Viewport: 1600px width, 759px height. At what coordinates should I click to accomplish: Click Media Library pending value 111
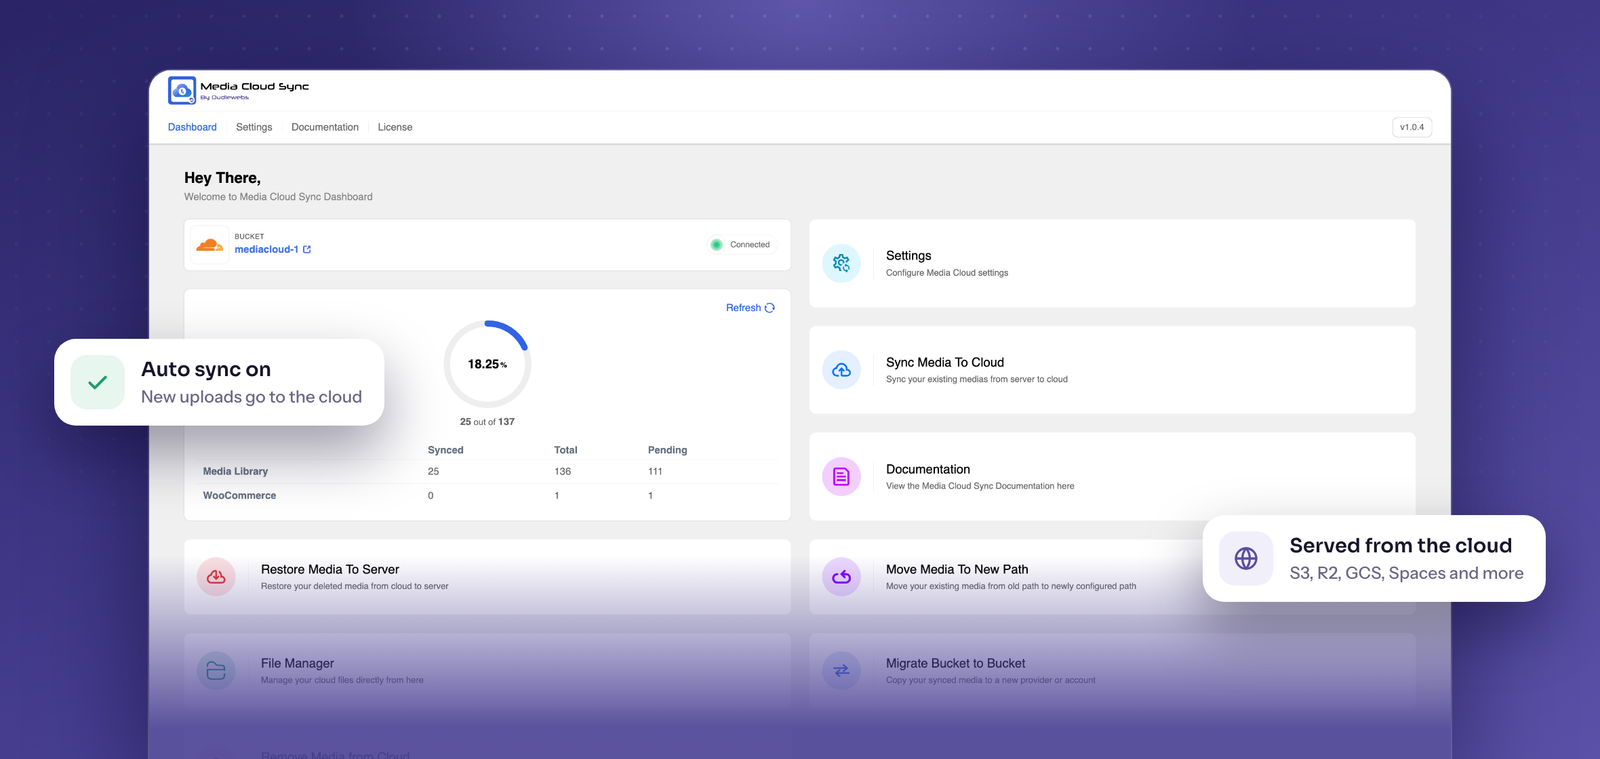point(655,471)
